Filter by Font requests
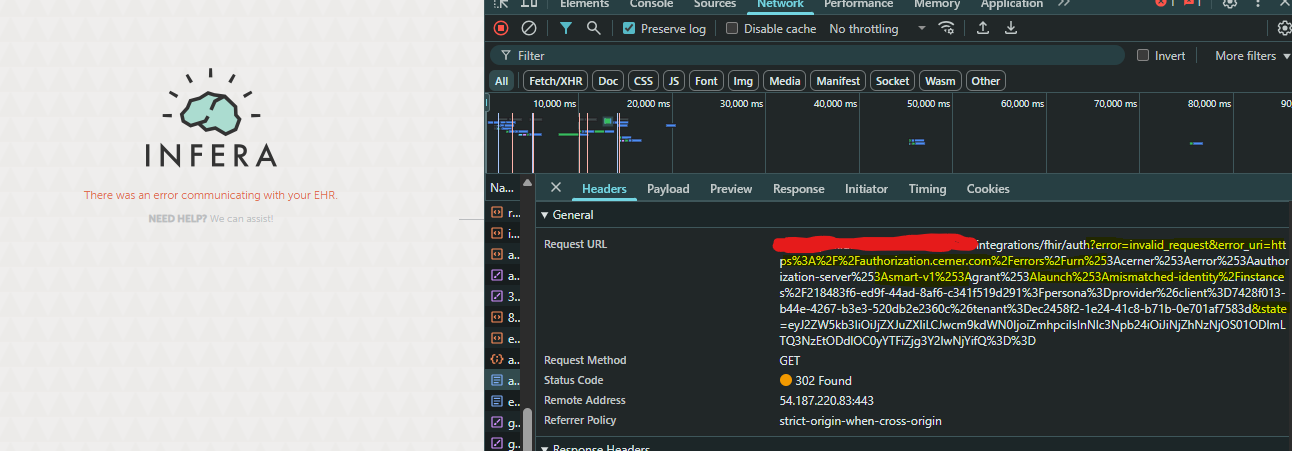This screenshot has height=451, width=1292. (707, 81)
